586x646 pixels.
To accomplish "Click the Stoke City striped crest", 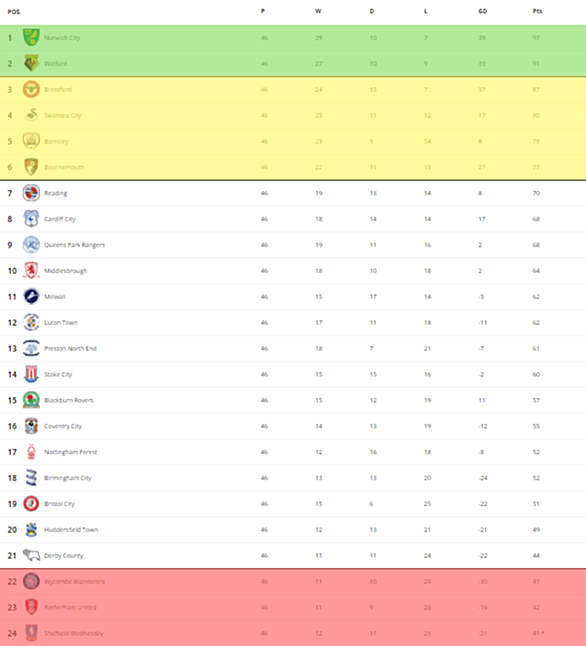I will pyautogui.click(x=31, y=374).
